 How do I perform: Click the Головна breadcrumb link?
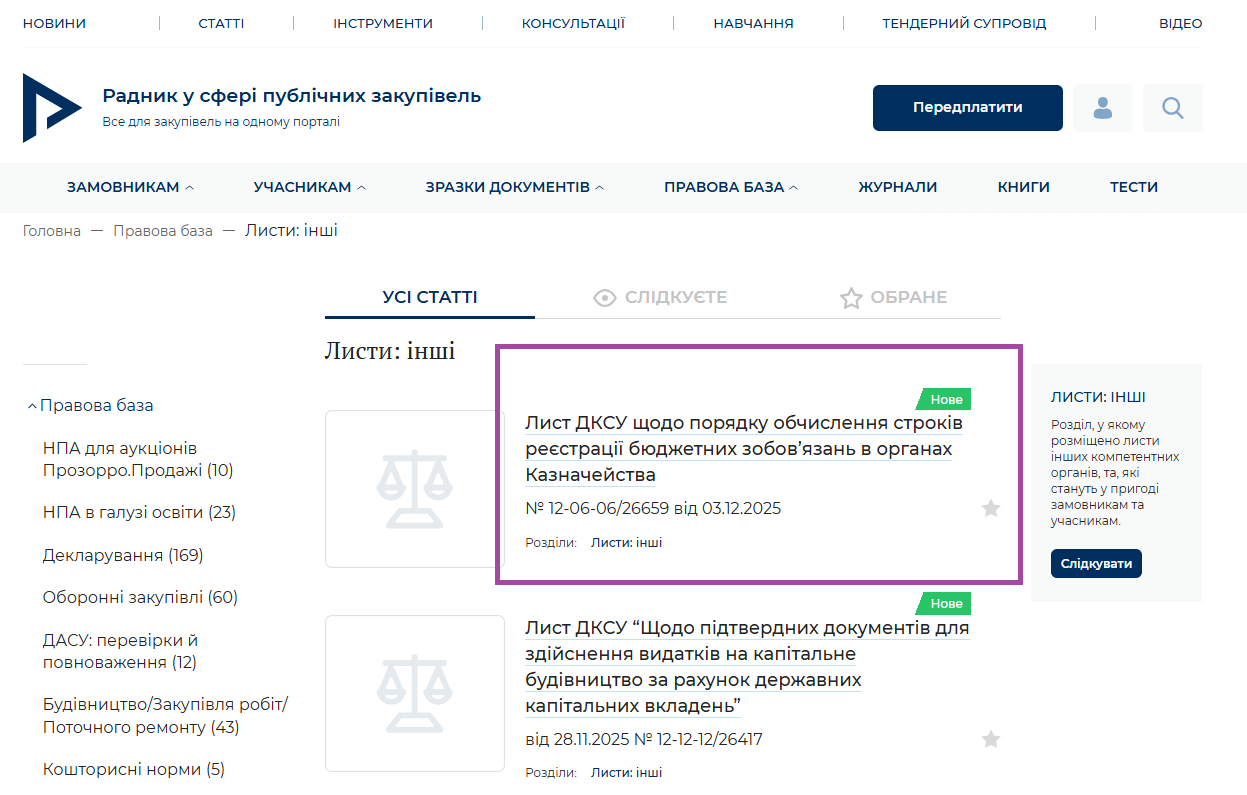coord(52,231)
